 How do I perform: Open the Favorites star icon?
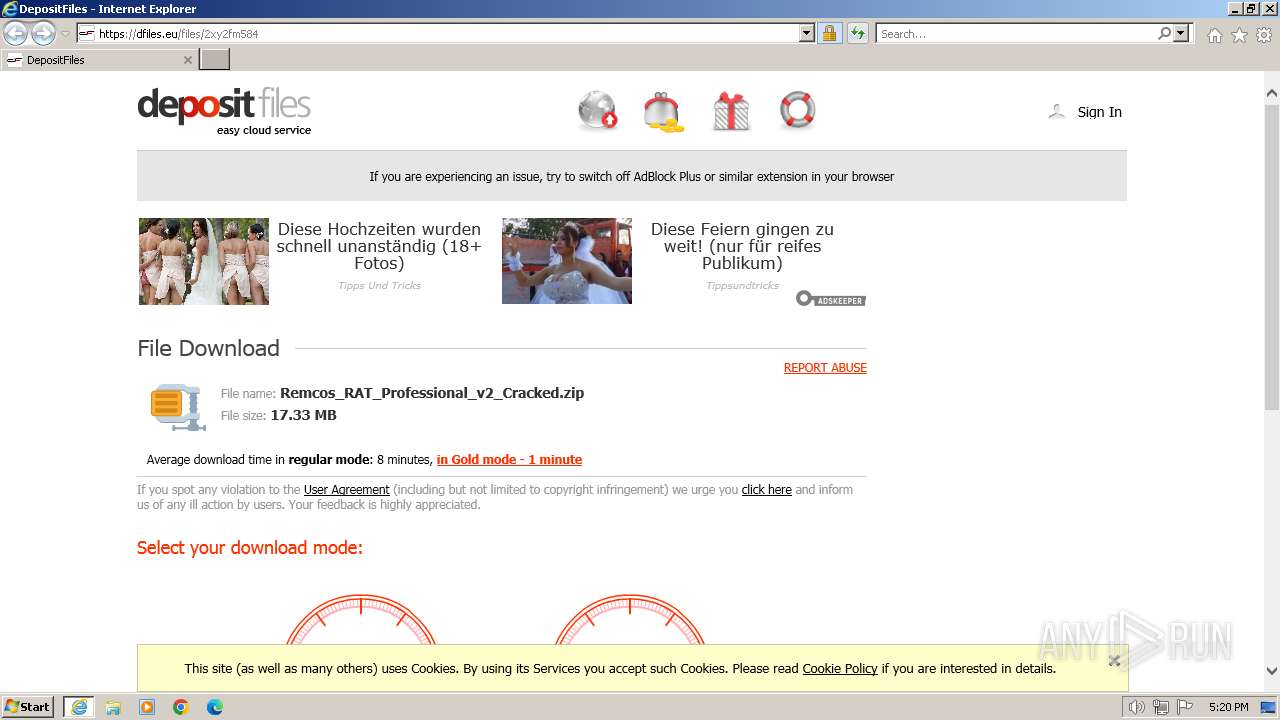pos(1239,35)
